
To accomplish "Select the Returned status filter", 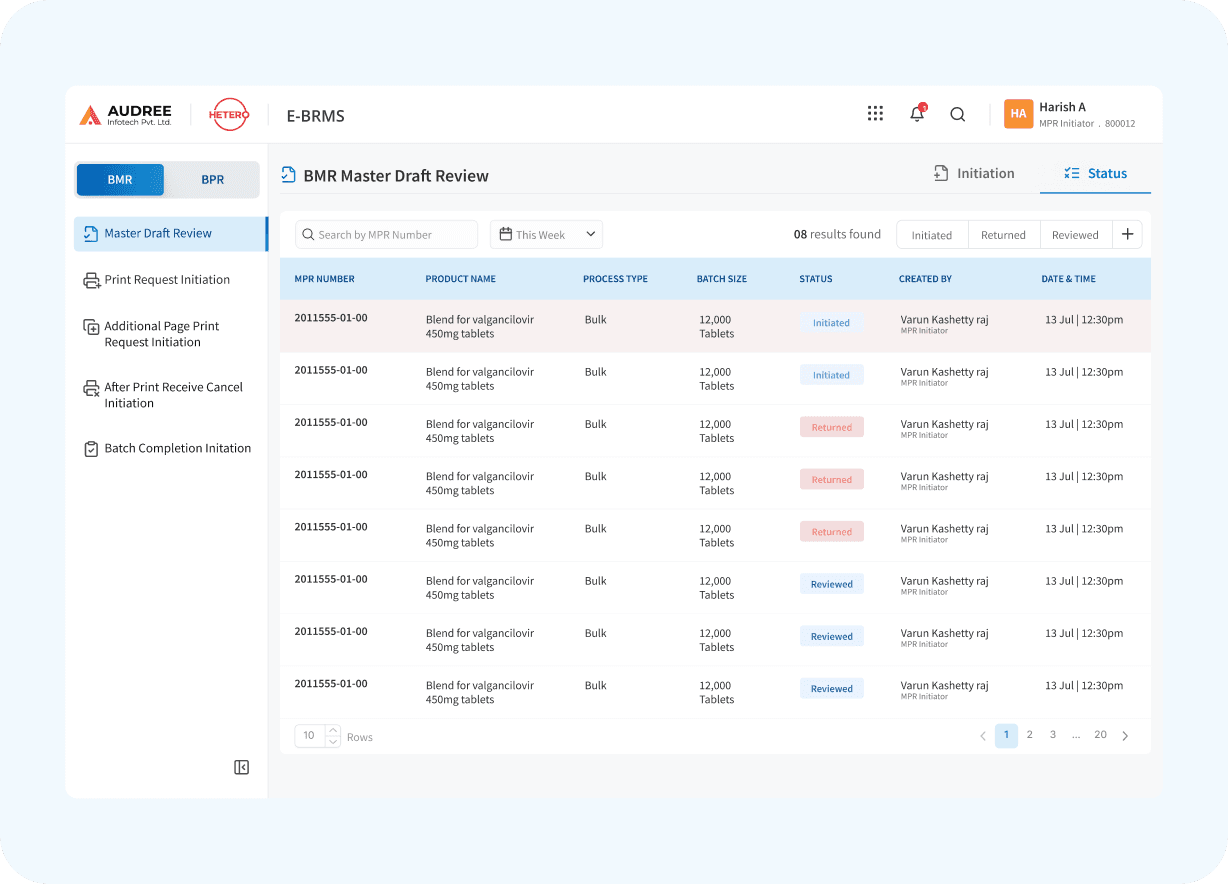I will pyautogui.click(x=1003, y=234).
